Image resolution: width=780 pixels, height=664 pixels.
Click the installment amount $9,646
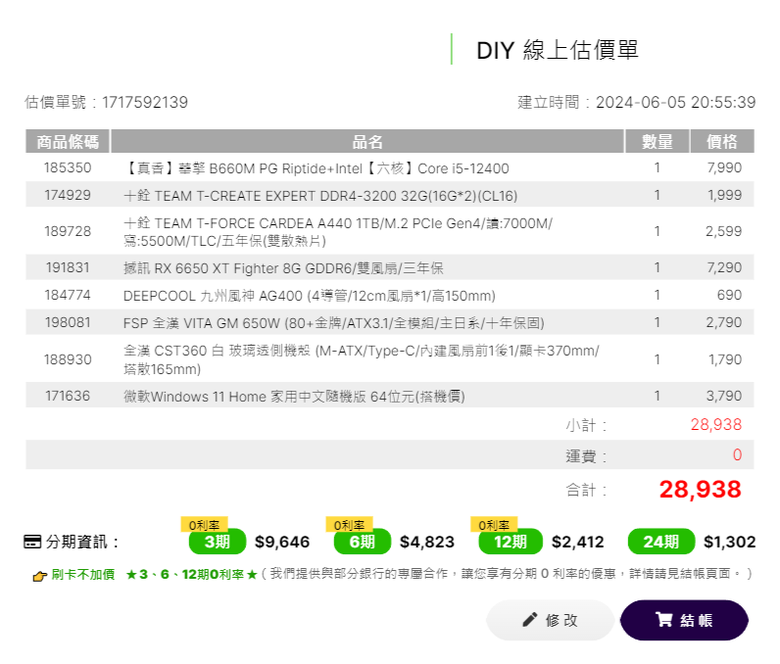click(x=282, y=542)
